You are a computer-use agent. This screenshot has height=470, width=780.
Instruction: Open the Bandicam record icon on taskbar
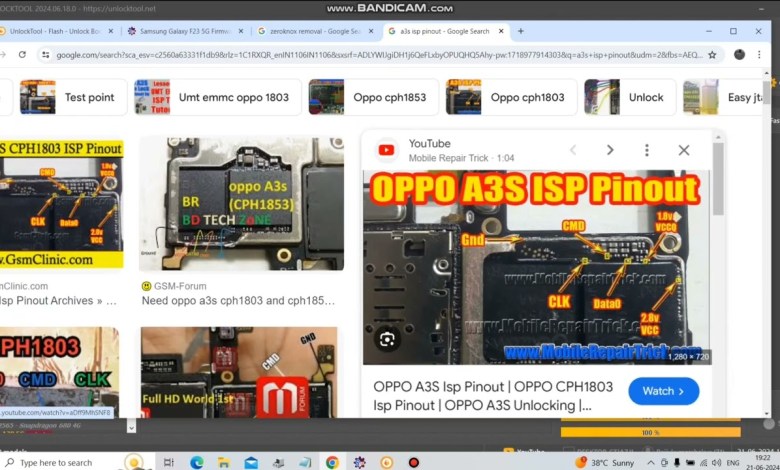pyautogui.click(x=413, y=463)
